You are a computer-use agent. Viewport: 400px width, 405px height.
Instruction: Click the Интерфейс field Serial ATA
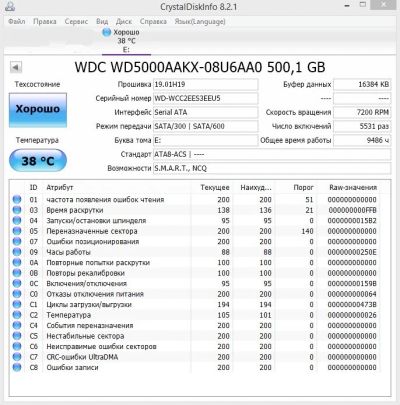pos(205,113)
